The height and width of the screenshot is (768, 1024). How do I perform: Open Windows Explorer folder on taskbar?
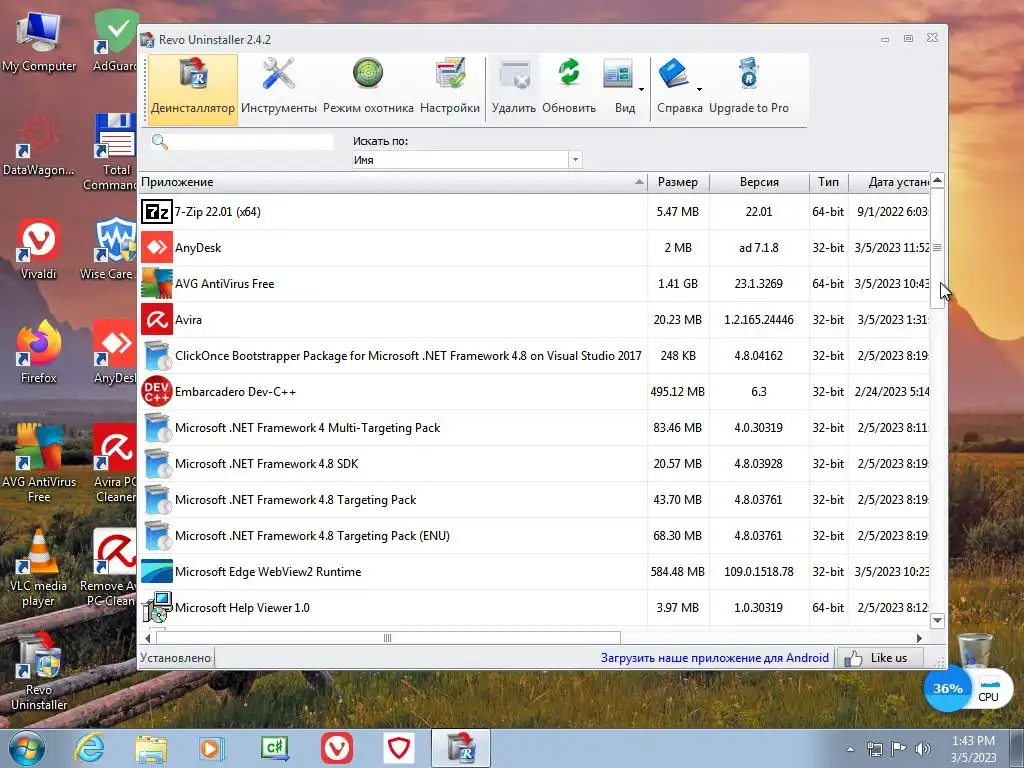pyautogui.click(x=151, y=748)
